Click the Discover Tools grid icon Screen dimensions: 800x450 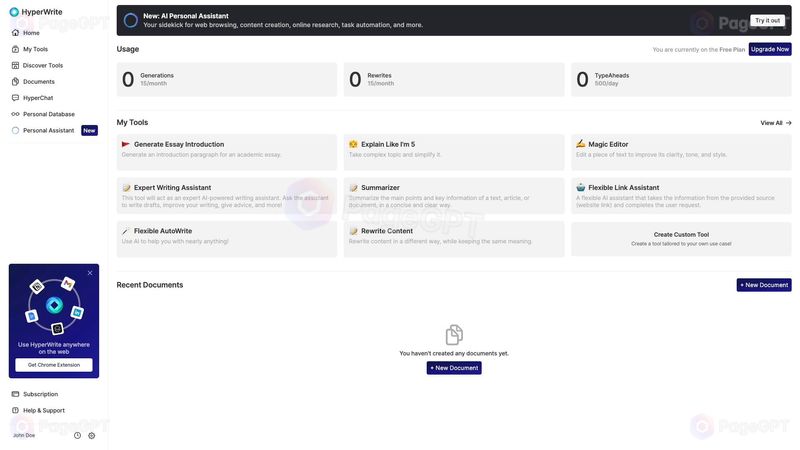(15, 65)
